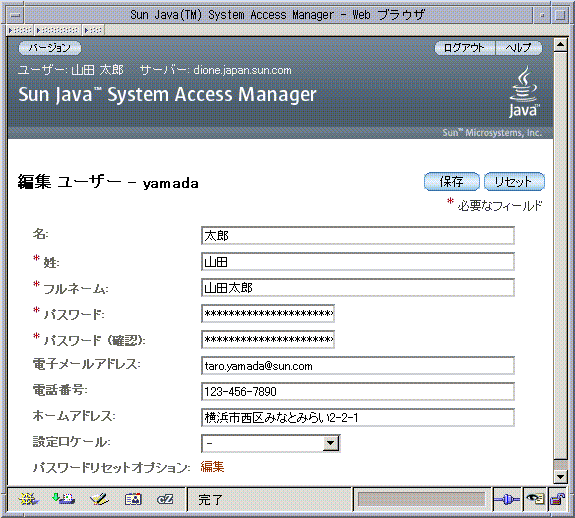The image size is (575, 518).
Task: Click the eye privacy icon in status bar
Action: 535,499
